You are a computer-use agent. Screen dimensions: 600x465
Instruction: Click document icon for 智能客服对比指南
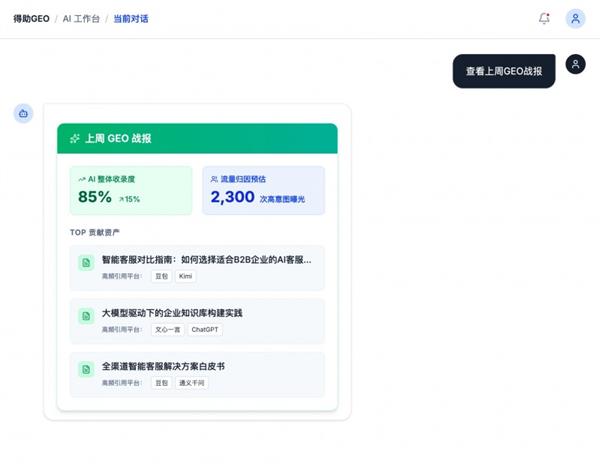[86, 262]
